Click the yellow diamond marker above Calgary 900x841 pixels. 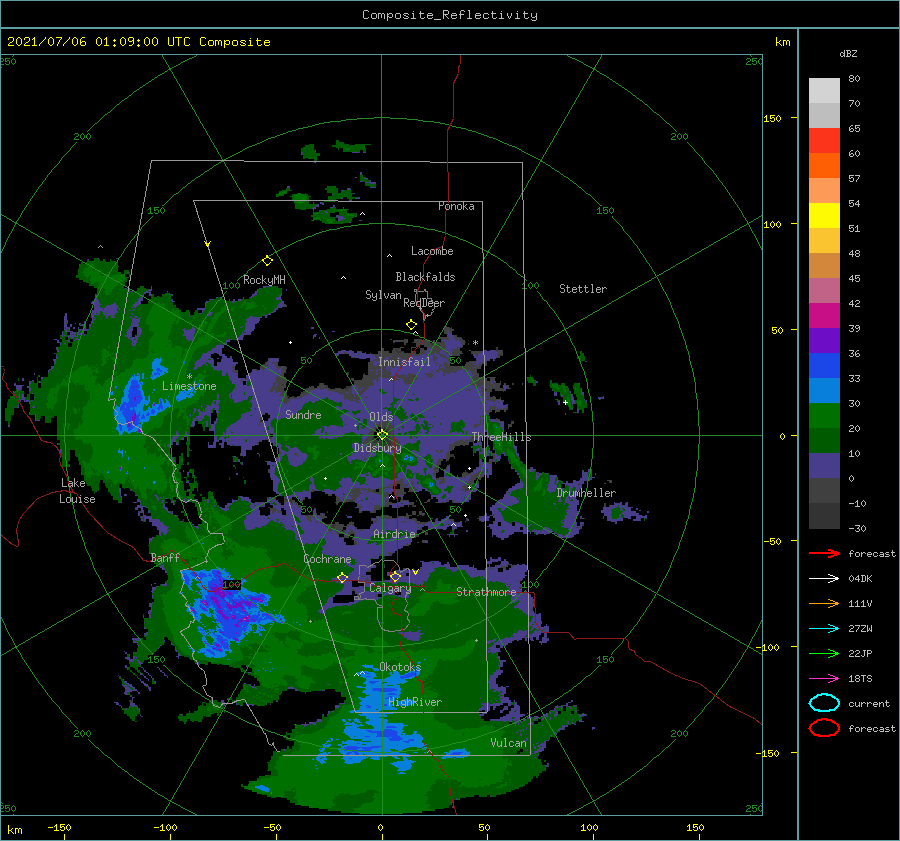point(395,576)
